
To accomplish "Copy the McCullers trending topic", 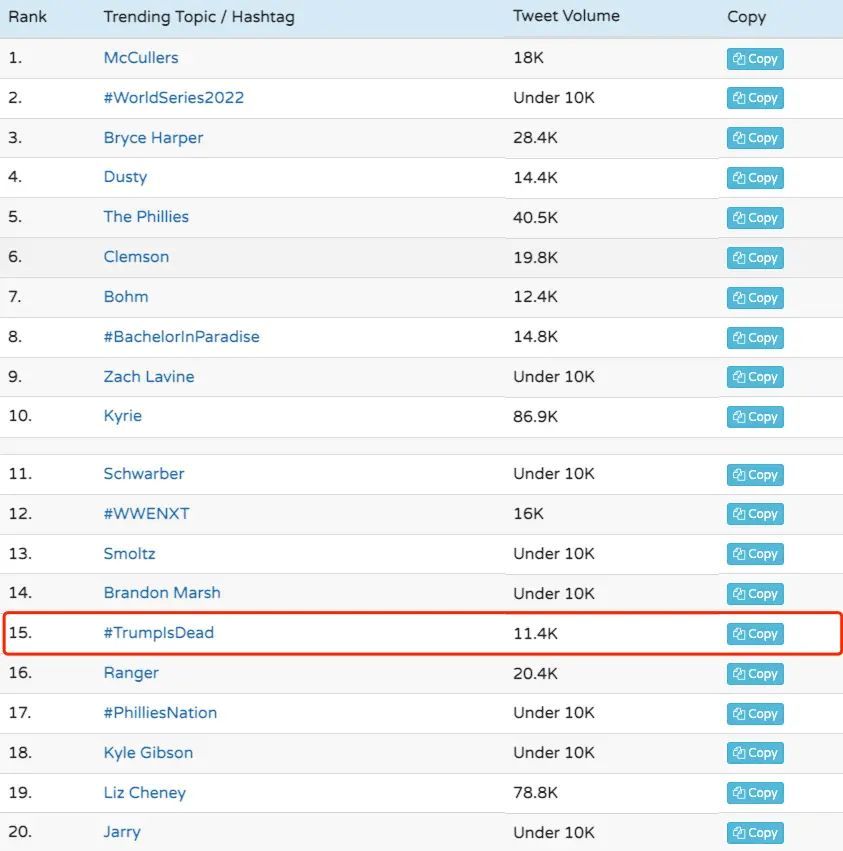I will click(x=755, y=59).
